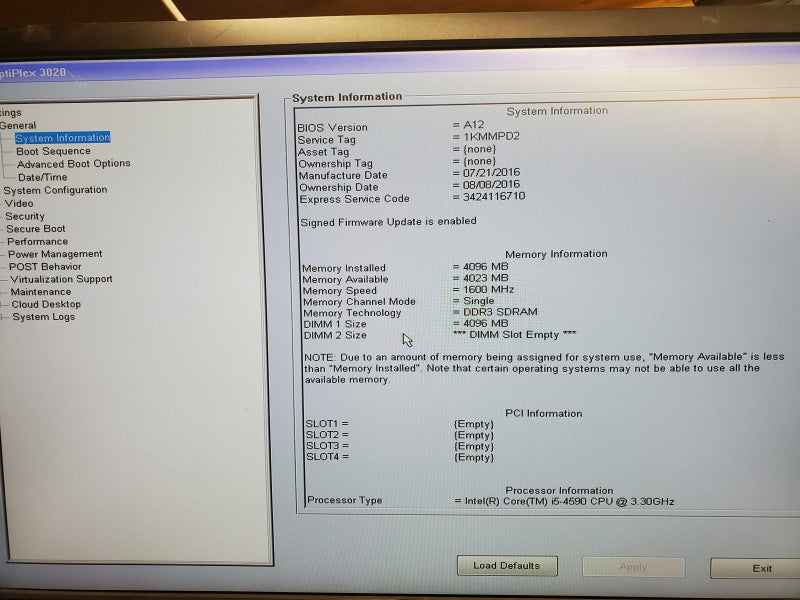Click the i5-4590 Processor Type value
The image size is (800, 600).
569,502
